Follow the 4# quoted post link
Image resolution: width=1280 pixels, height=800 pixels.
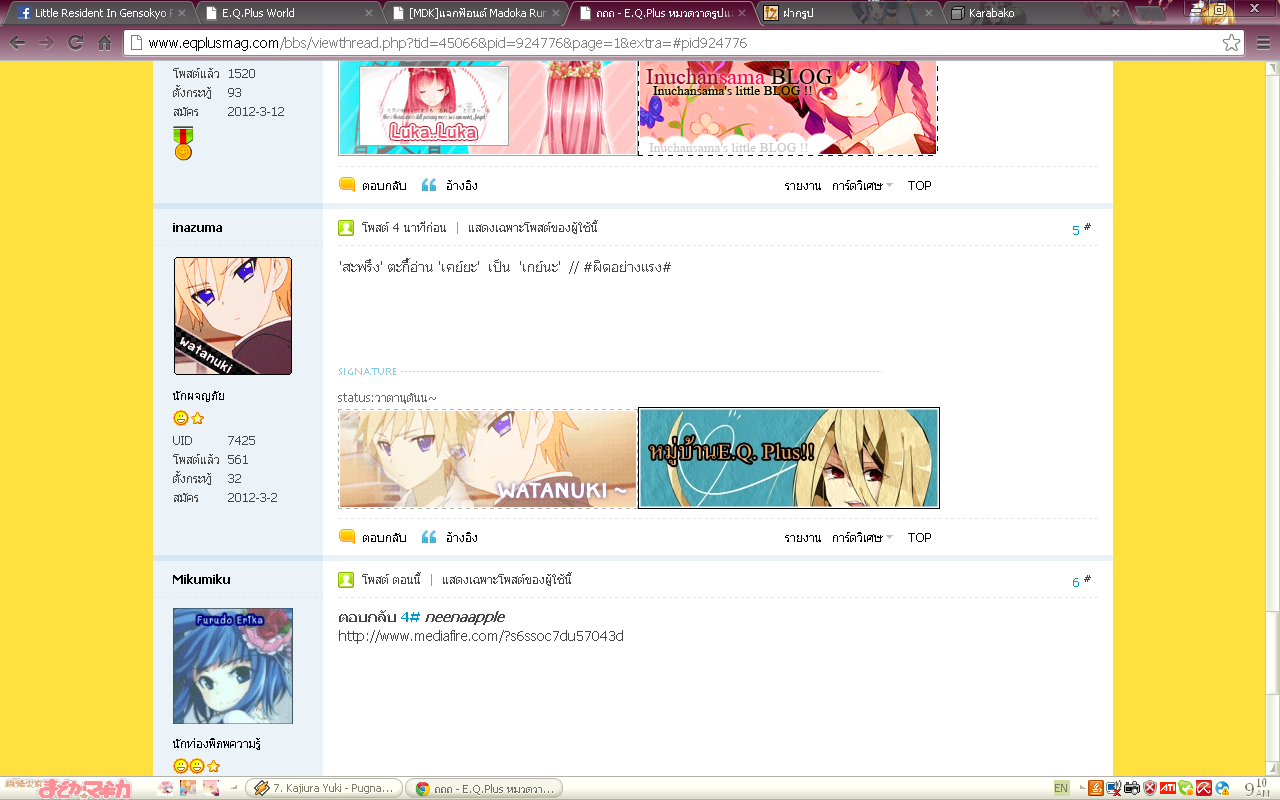point(410,617)
